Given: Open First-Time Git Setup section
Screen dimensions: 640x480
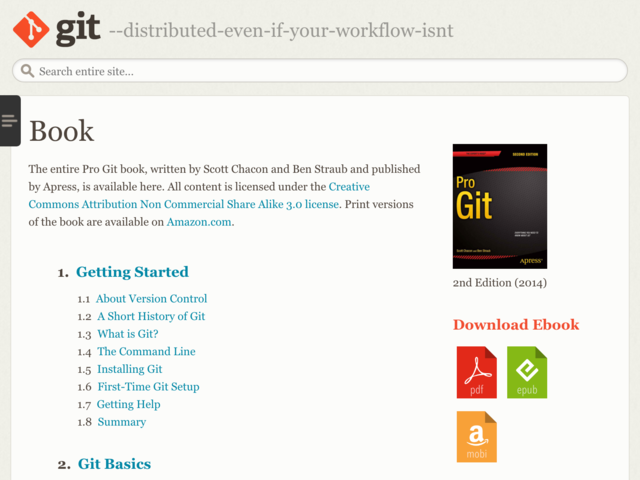Looking at the screenshot, I should [148, 387].
